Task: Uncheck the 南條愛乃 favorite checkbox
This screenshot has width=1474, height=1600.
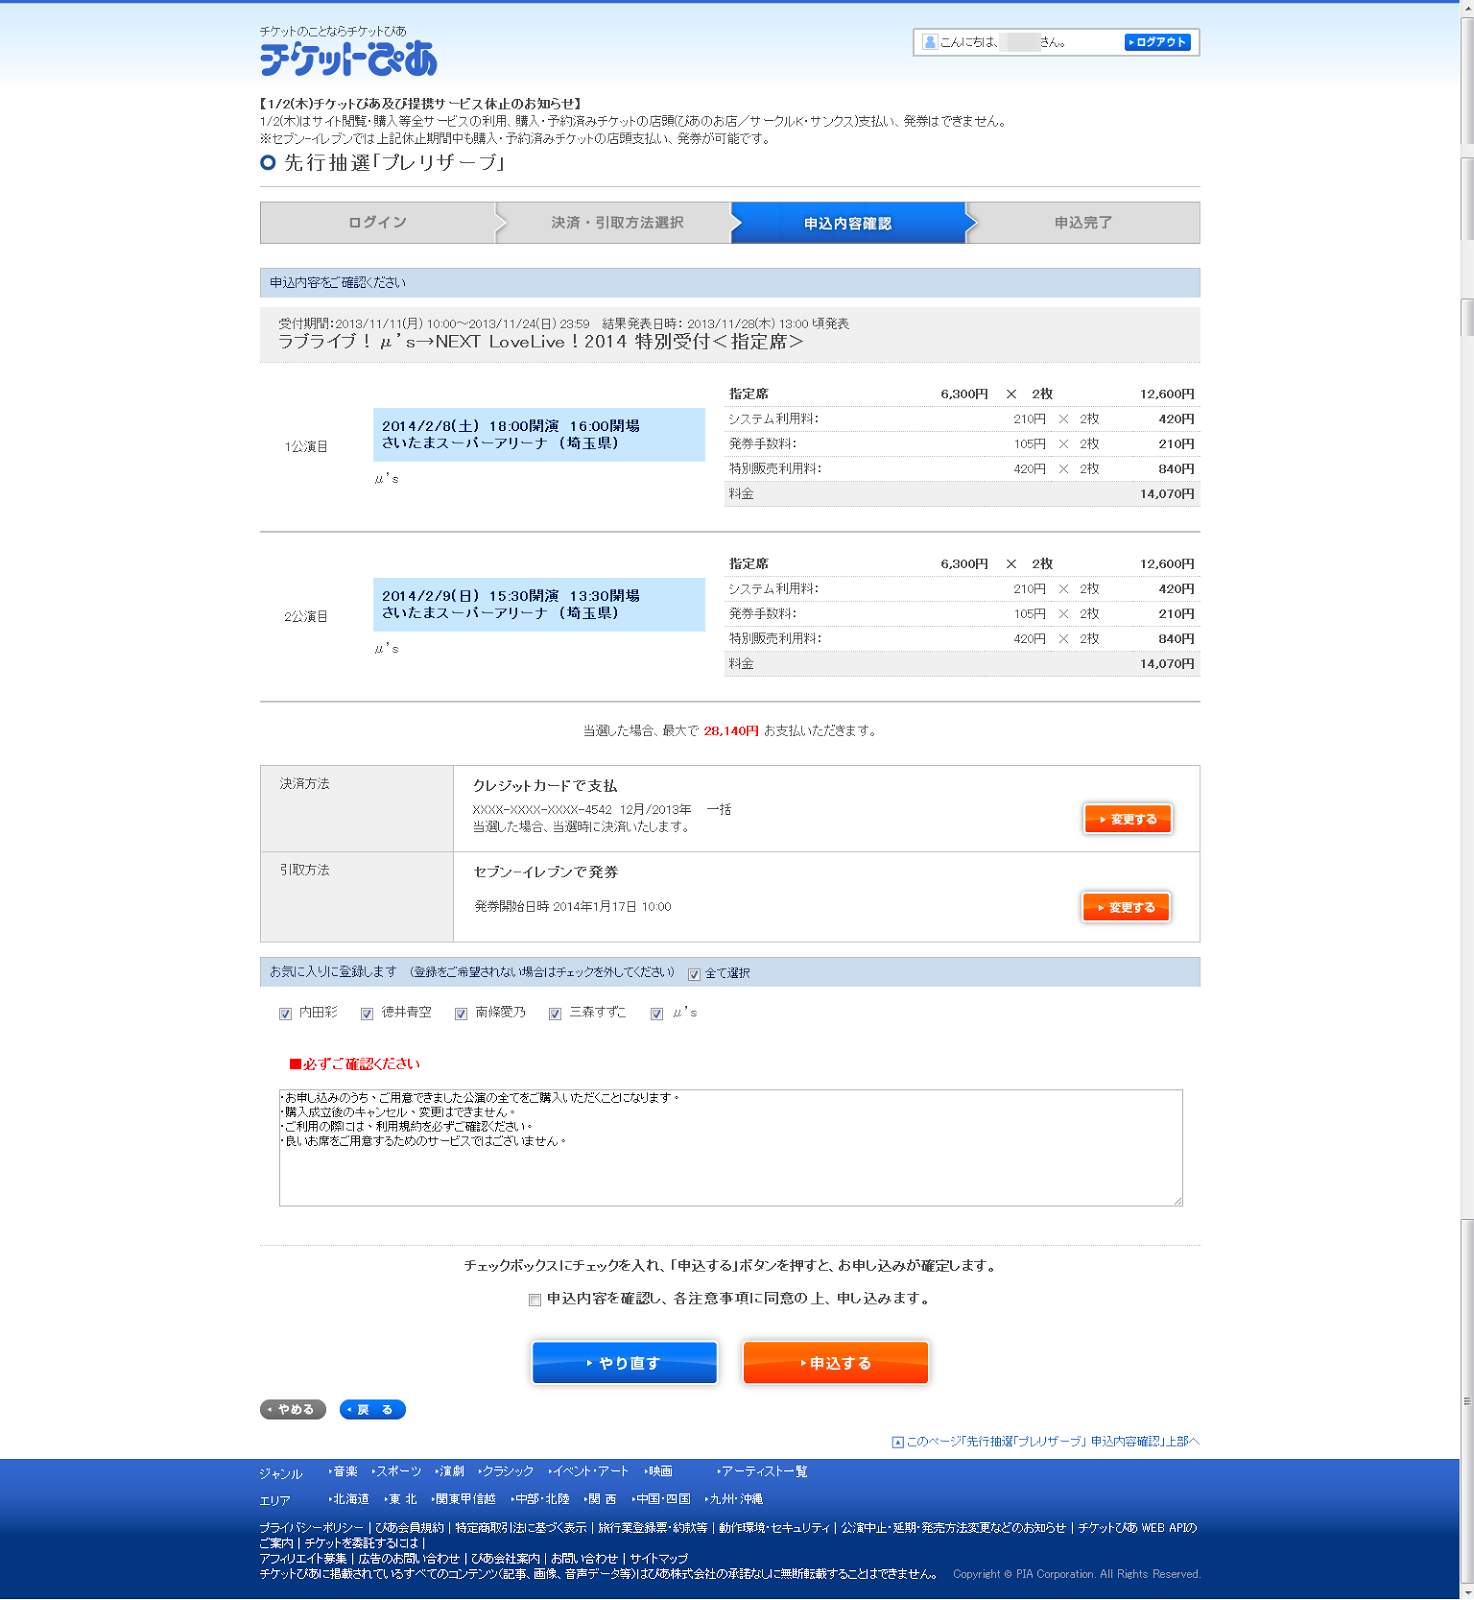Action: pyautogui.click(x=461, y=1014)
